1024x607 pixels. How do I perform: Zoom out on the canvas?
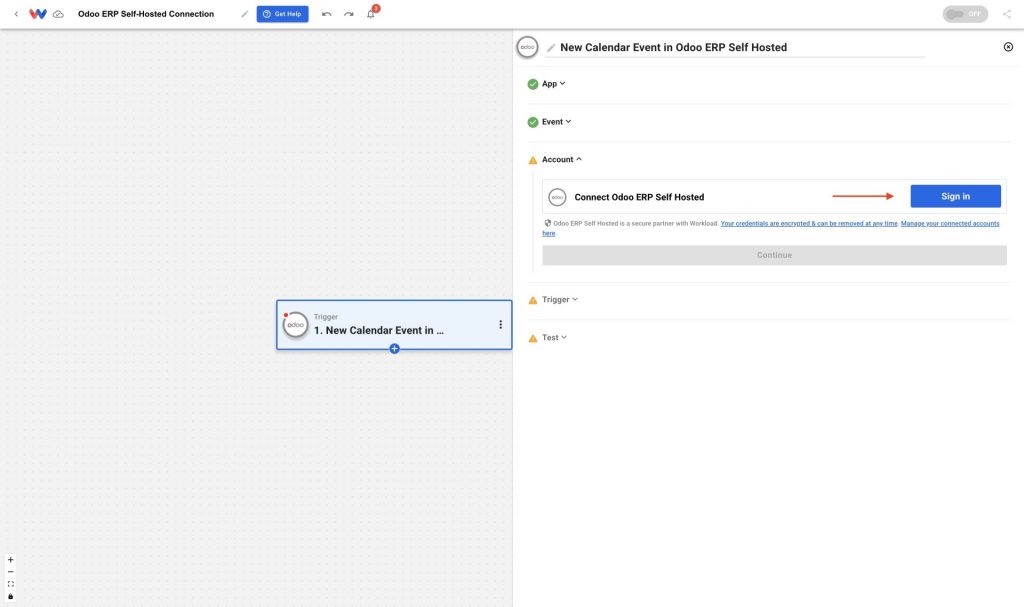[x=10, y=572]
